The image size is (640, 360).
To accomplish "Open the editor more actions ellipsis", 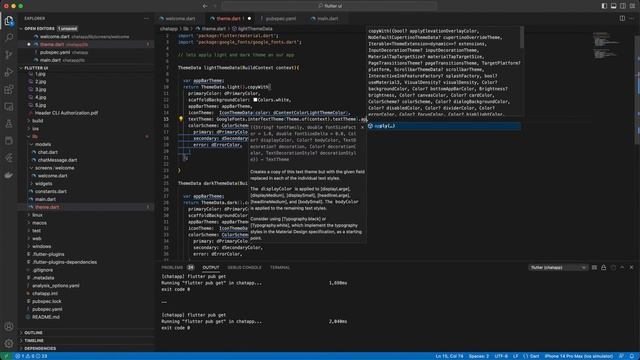I will coord(631,18).
